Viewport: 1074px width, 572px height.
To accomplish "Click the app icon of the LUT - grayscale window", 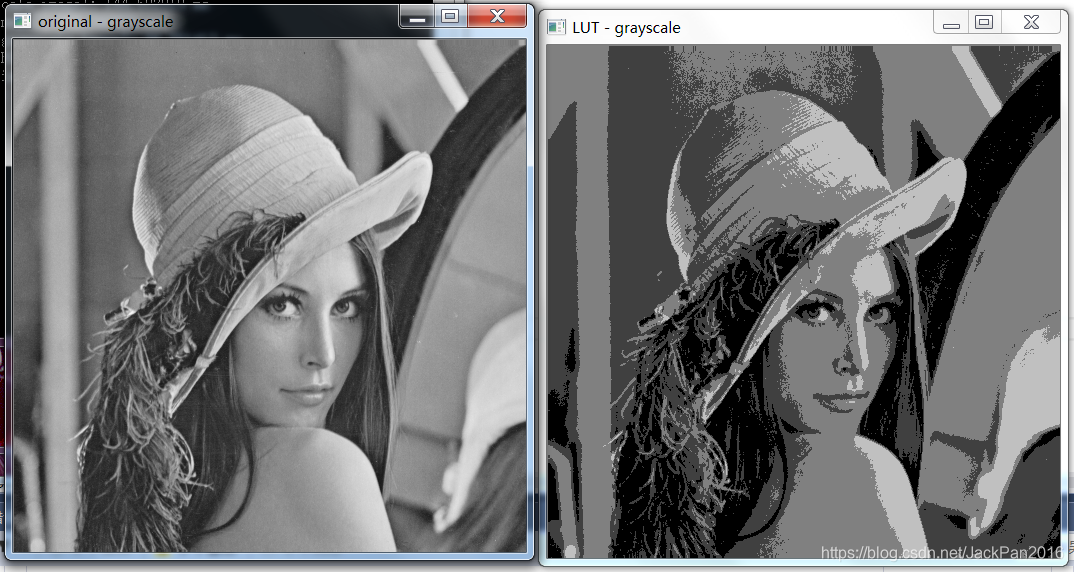I will point(556,27).
